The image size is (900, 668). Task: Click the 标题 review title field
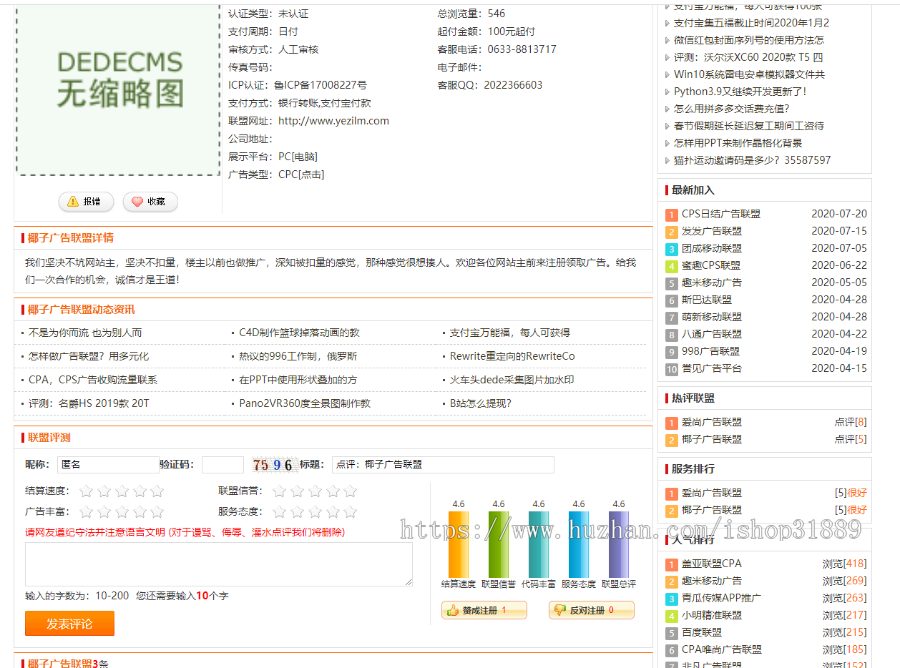[x=443, y=465]
